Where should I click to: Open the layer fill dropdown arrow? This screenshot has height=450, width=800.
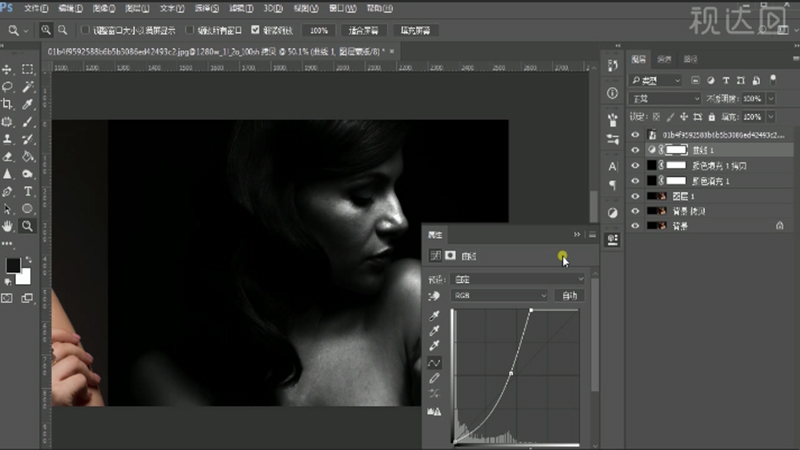tap(771, 117)
